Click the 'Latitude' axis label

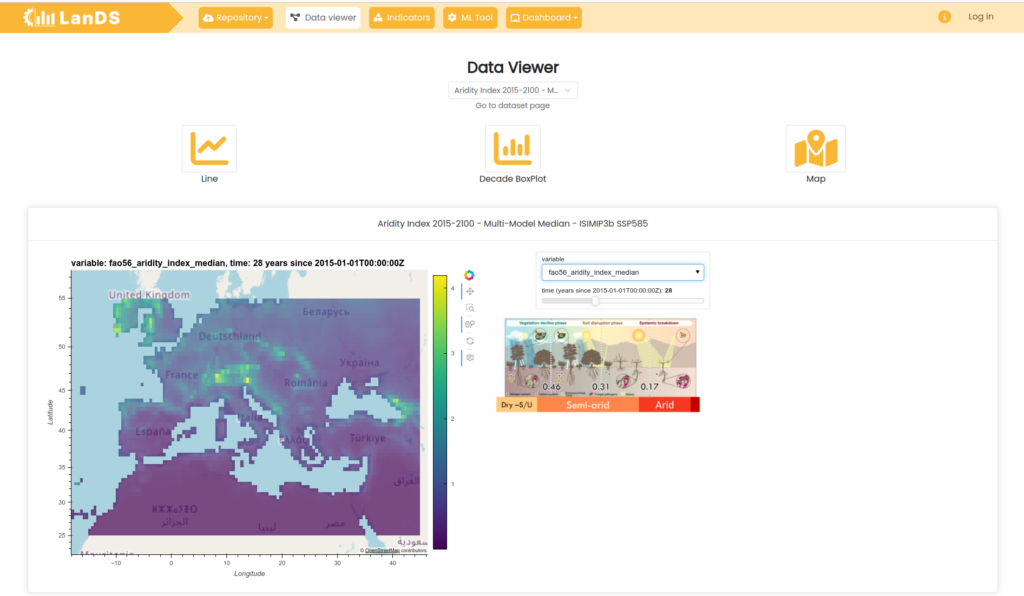click(x=50, y=412)
